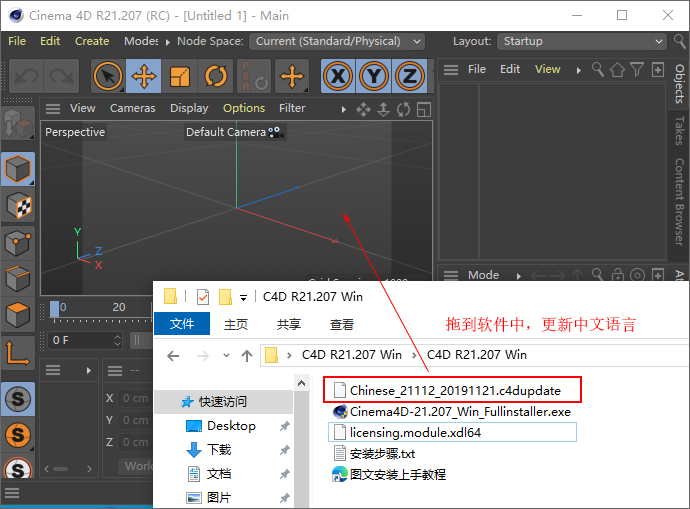Select licensing.module.xdl64 file
The width and height of the screenshot is (690, 509).
coord(452,432)
